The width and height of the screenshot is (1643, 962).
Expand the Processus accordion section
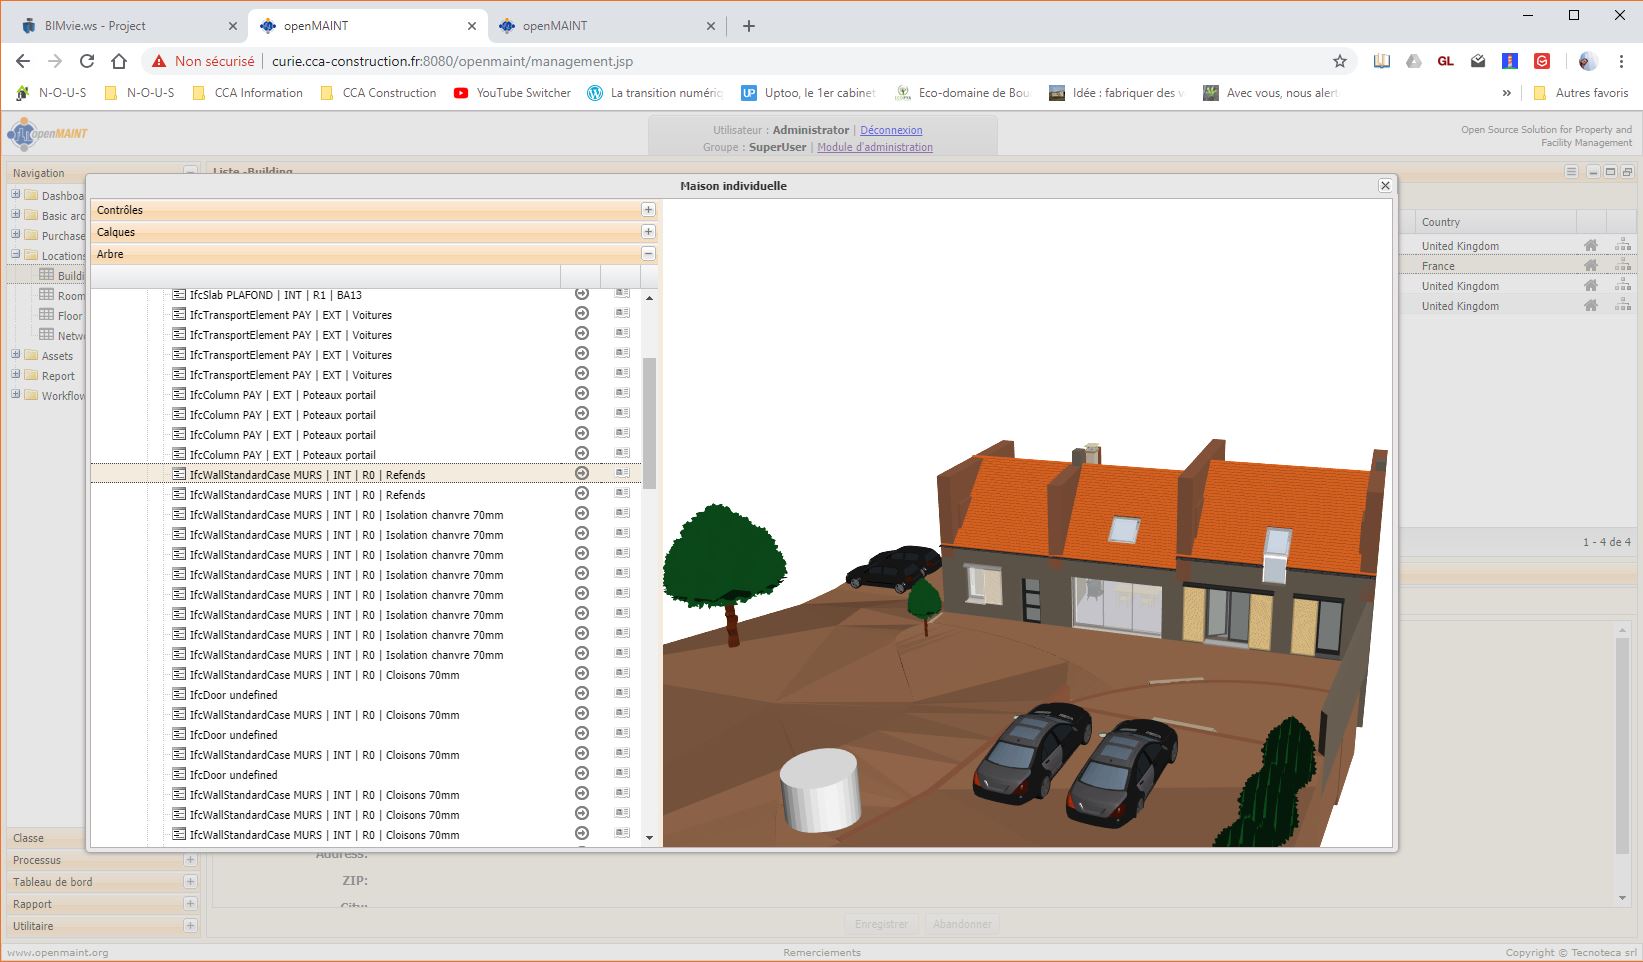point(190,860)
